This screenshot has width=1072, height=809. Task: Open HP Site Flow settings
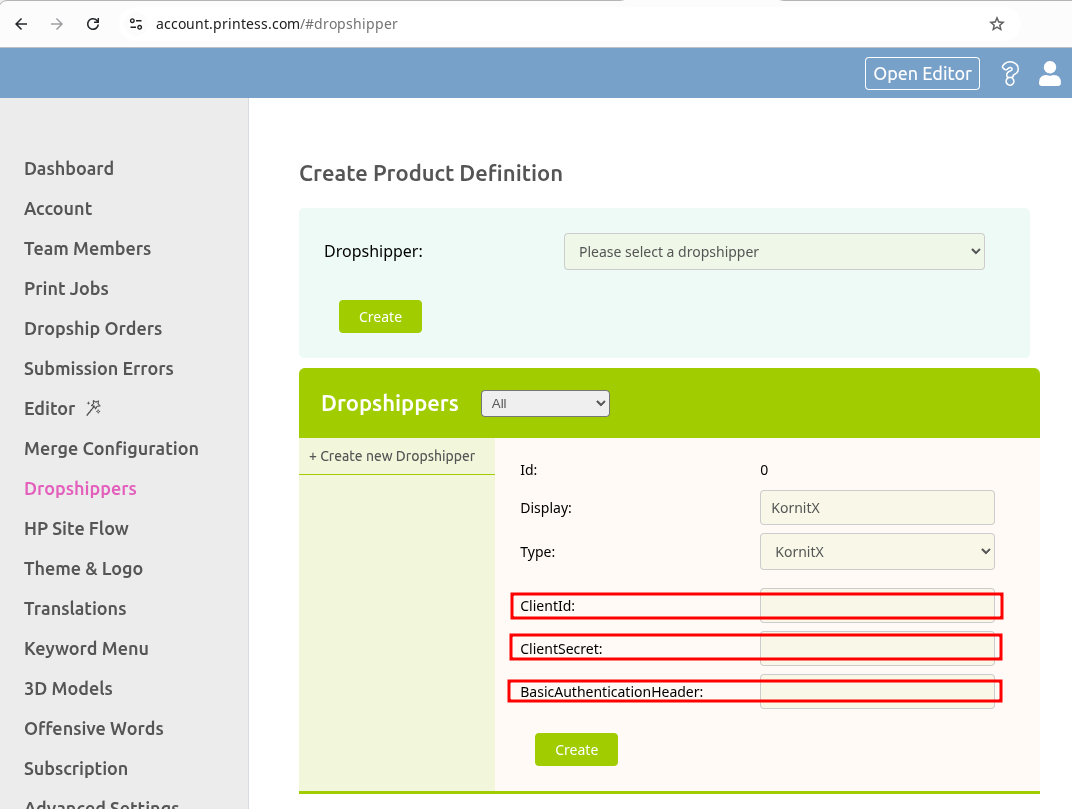(77, 529)
